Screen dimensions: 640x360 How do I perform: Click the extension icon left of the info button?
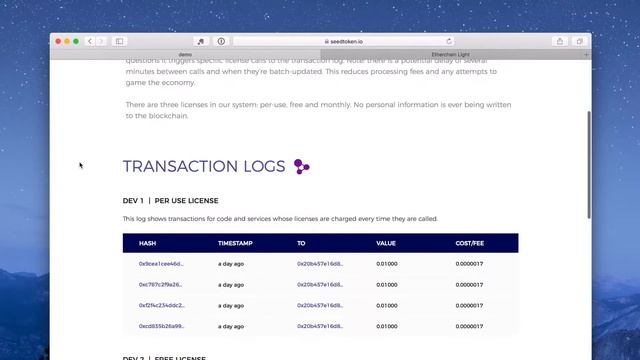[x=201, y=41]
